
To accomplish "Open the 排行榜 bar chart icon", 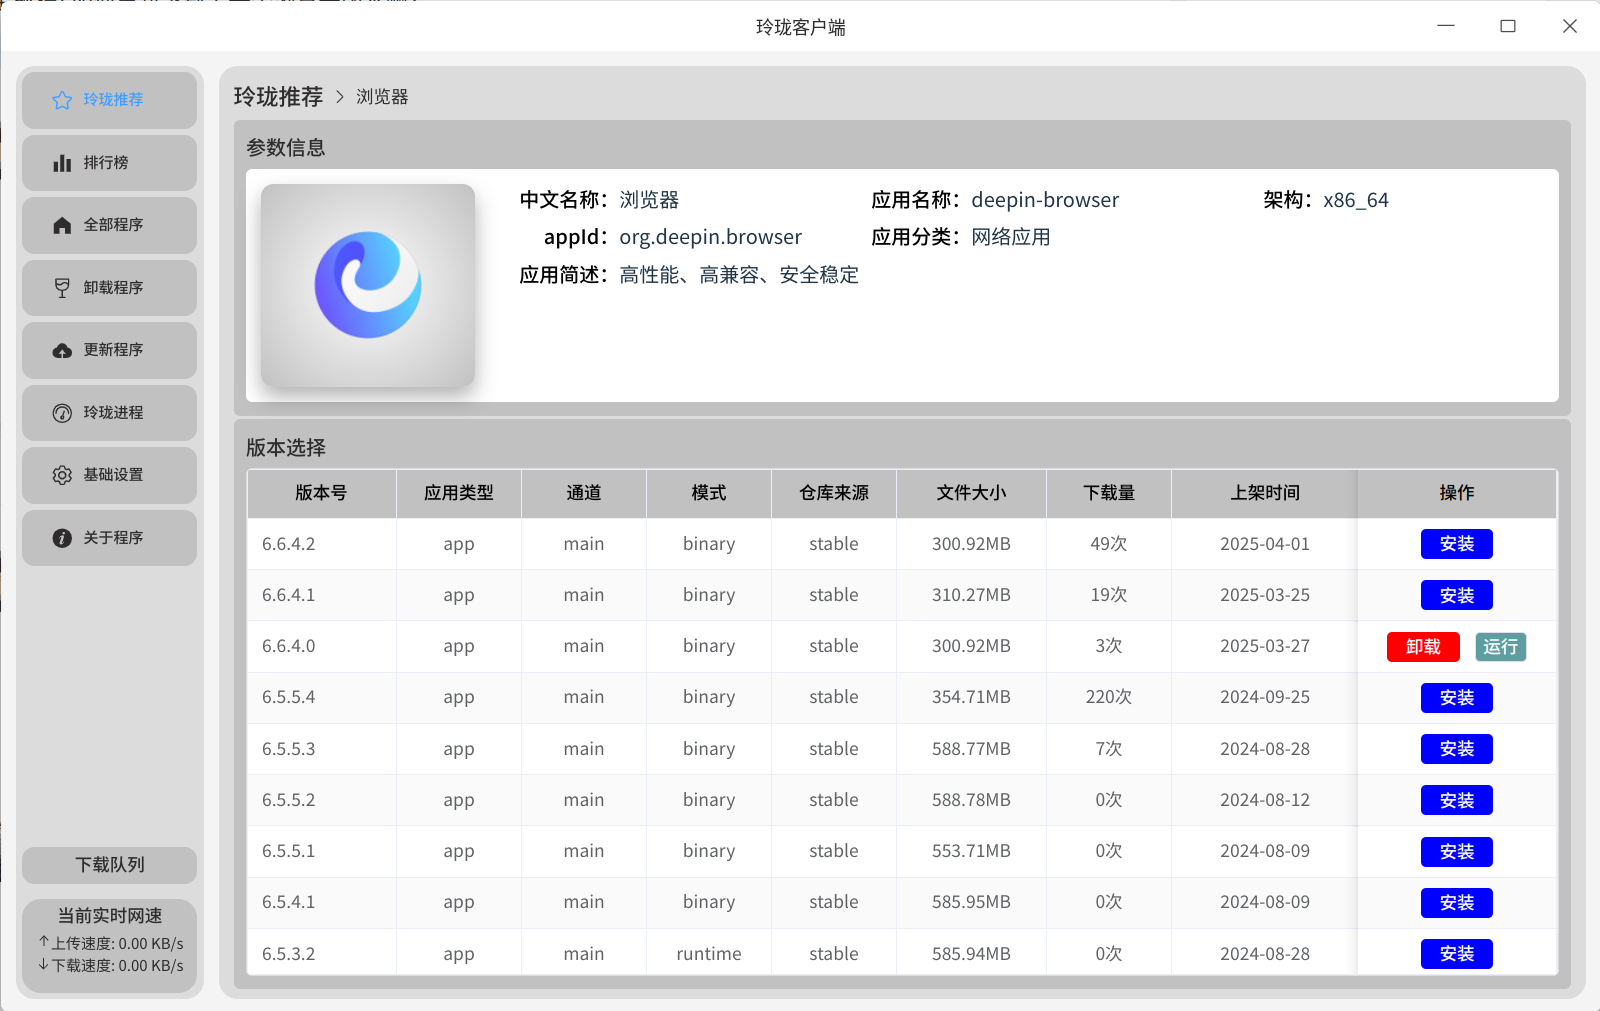I will (62, 163).
